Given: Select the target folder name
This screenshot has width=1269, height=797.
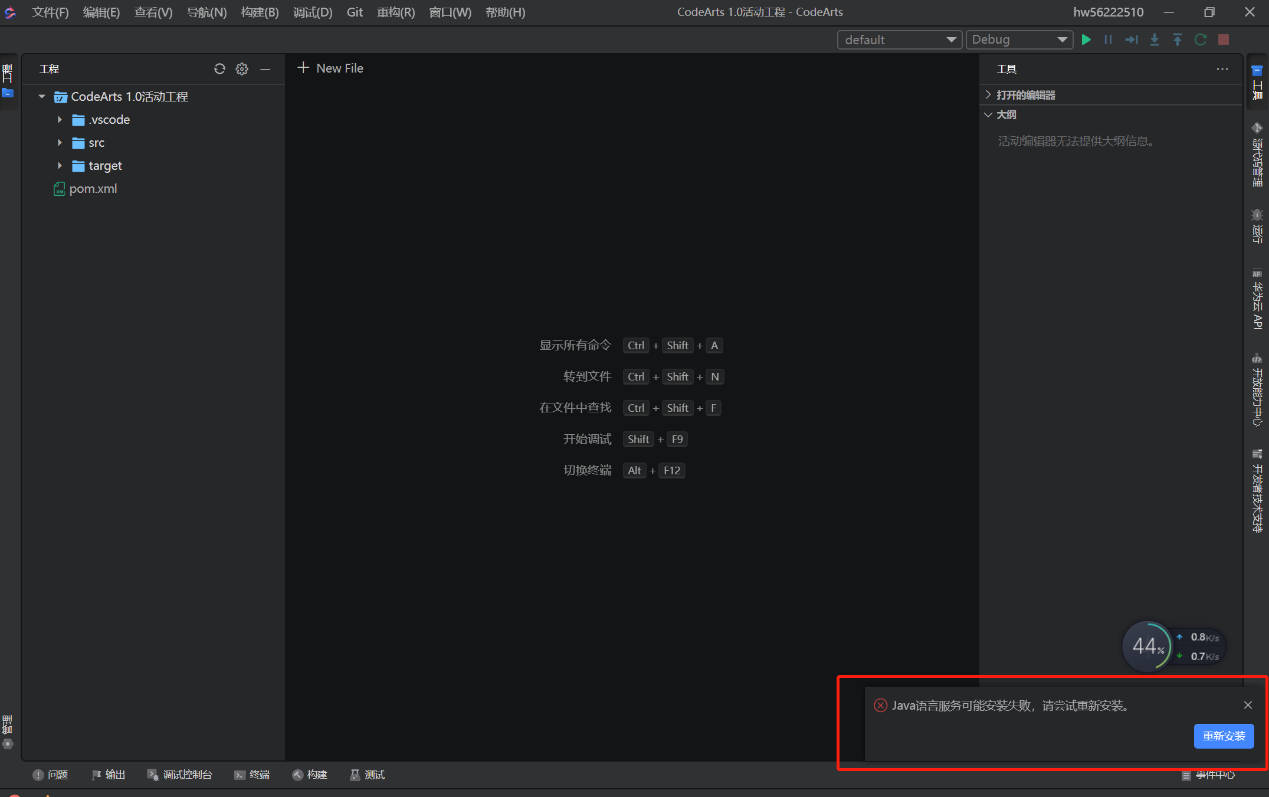Looking at the screenshot, I should coord(105,166).
